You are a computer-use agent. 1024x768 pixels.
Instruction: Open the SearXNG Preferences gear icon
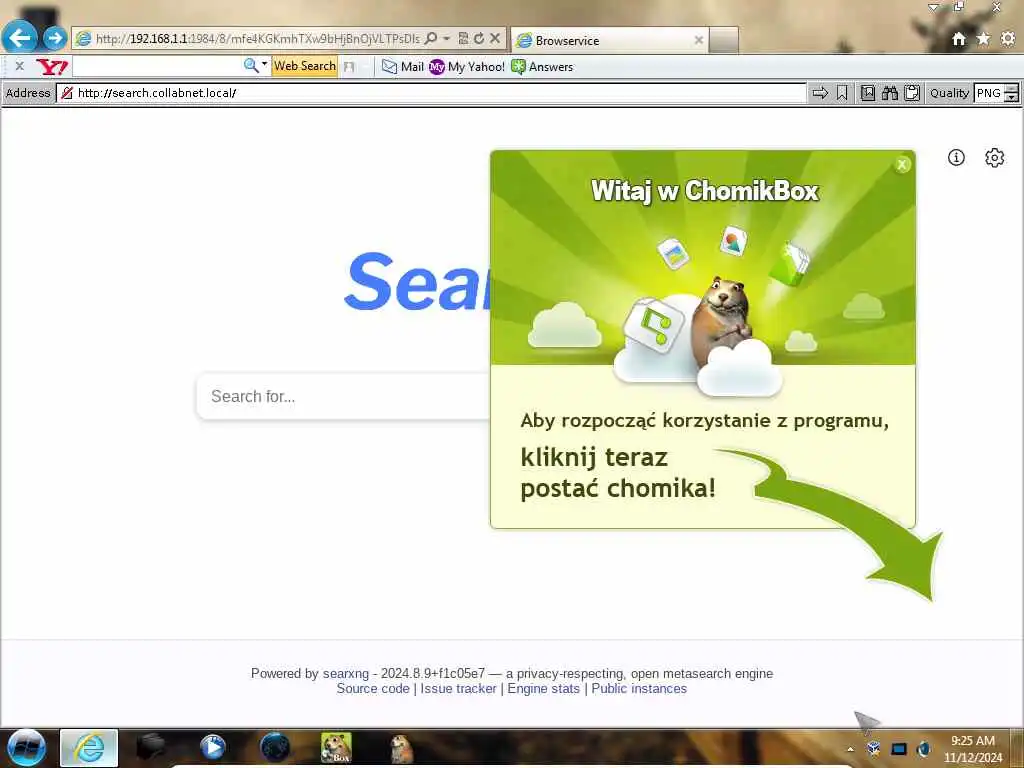[994, 157]
